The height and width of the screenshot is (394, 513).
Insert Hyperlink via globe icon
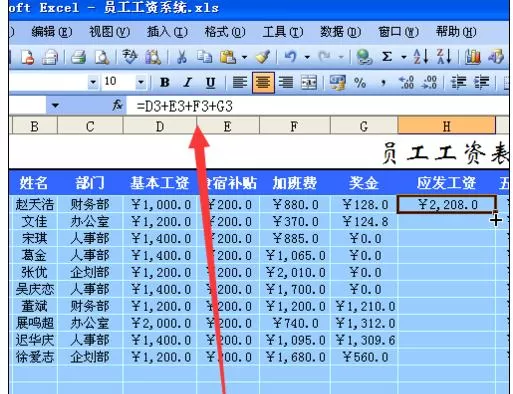(x=364, y=57)
